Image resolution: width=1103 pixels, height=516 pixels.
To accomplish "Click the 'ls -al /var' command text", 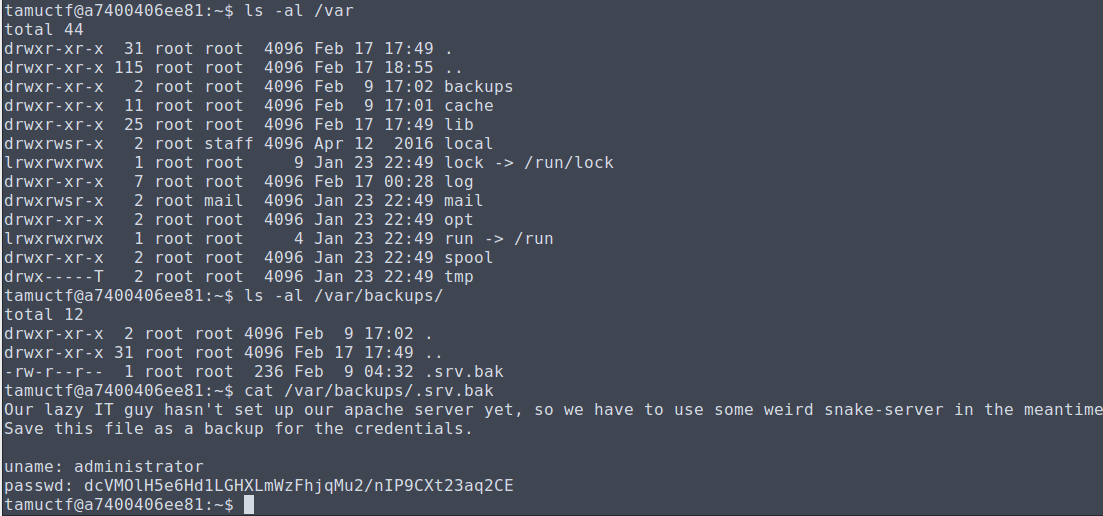I will [x=299, y=11].
